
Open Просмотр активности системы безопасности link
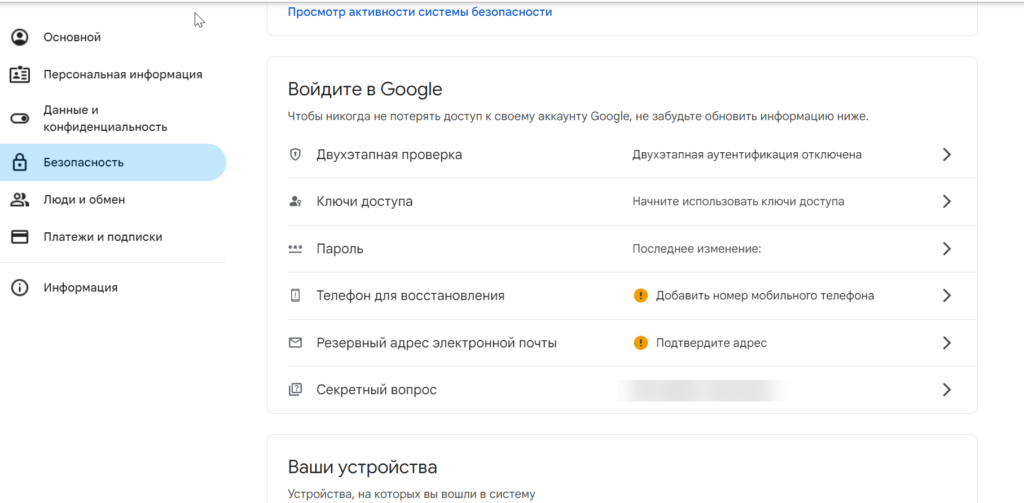click(x=420, y=12)
